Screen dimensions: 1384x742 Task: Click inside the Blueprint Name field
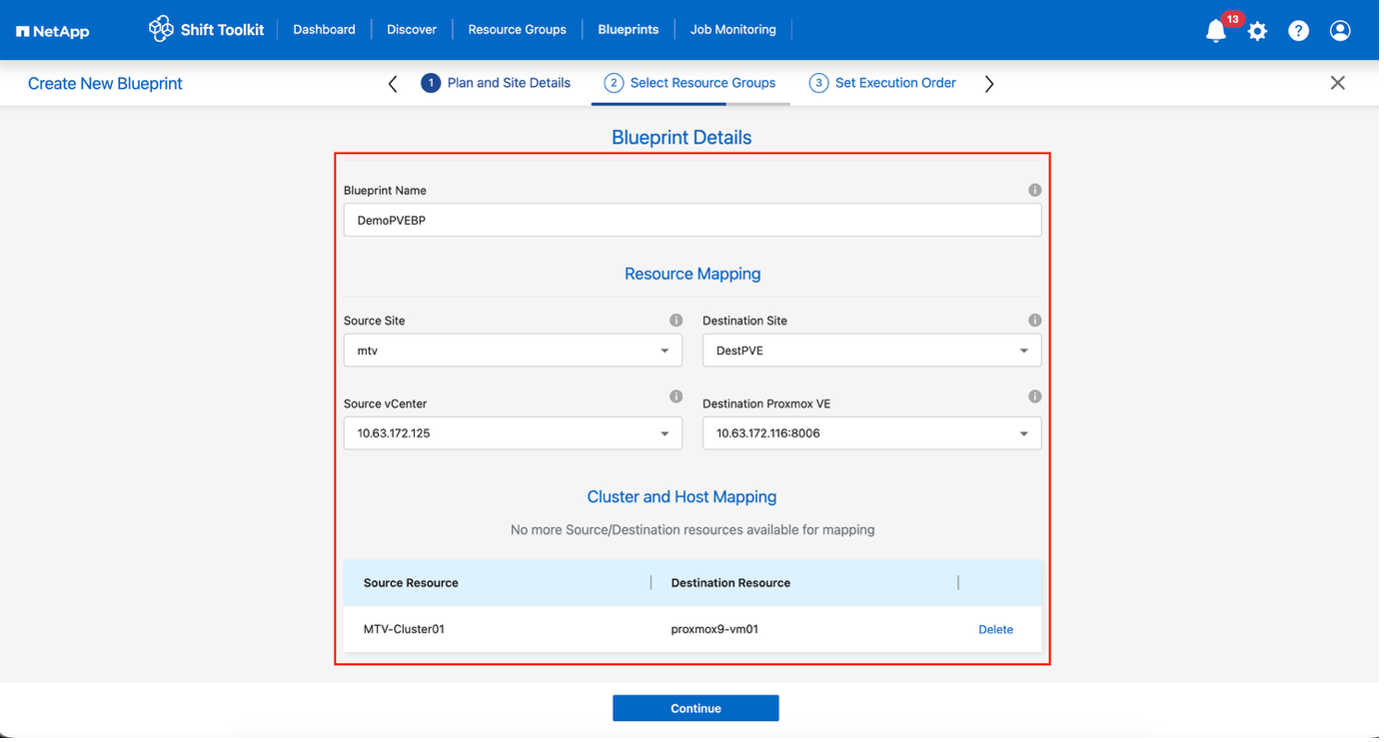click(692, 219)
